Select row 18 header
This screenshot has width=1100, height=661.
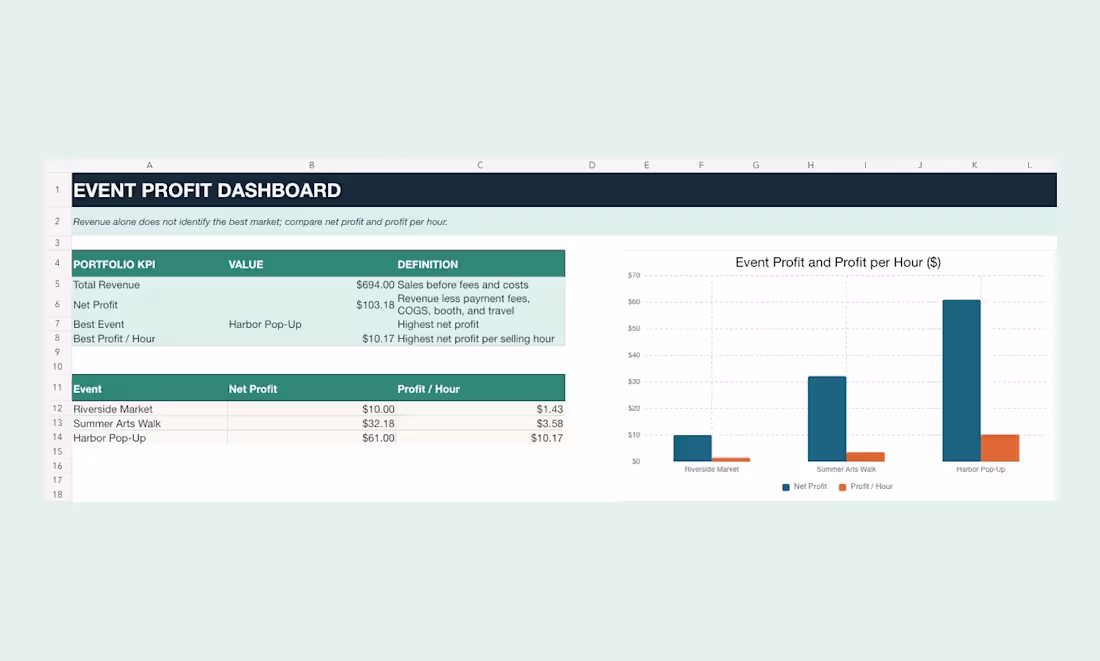(58, 495)
